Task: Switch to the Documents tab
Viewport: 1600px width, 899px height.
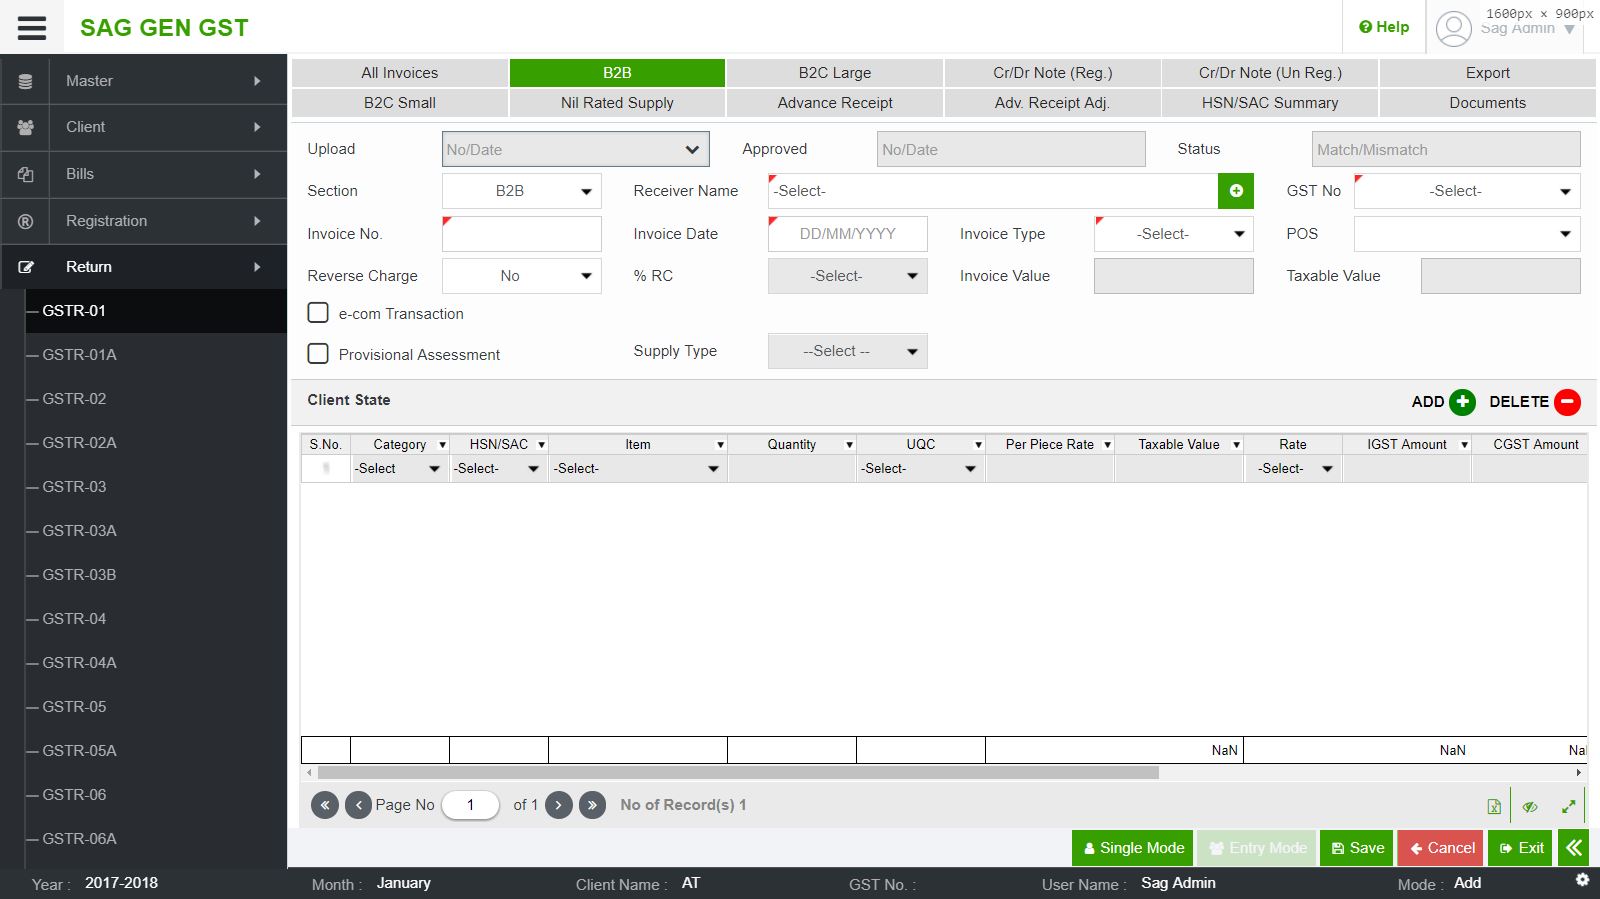Action: coord(1488,103)
